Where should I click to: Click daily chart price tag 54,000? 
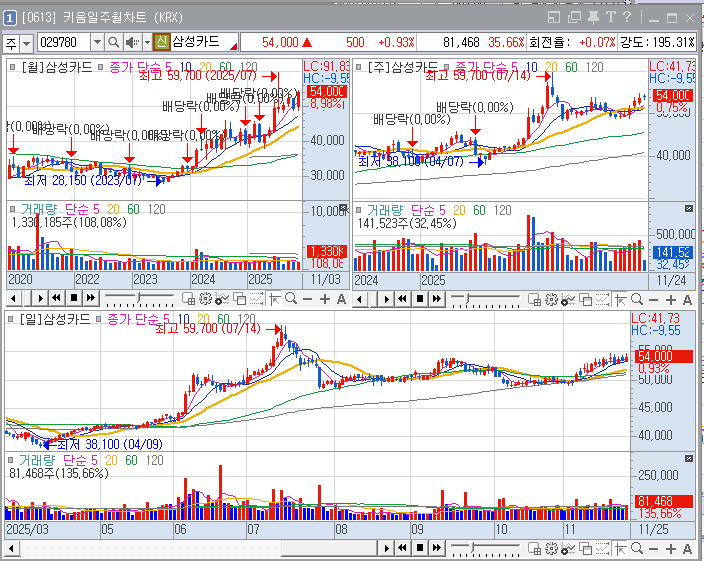[x=664, y=357]
